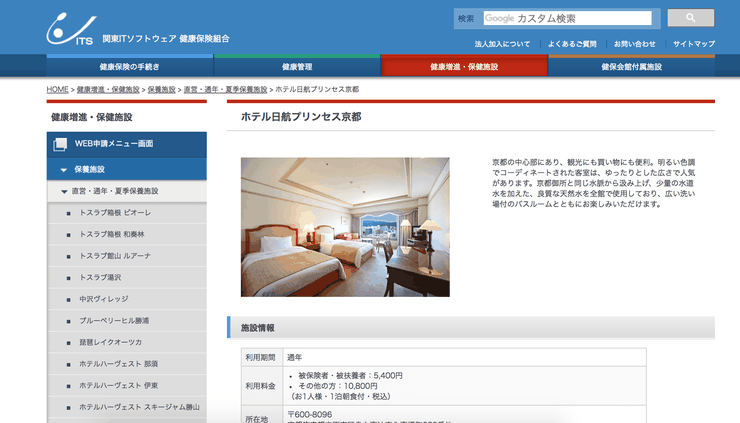Click 被保険者・被扶養者：5,400円 text
Image resolution: width=740 pixels, height=423 pixels.
pos(350,376)
